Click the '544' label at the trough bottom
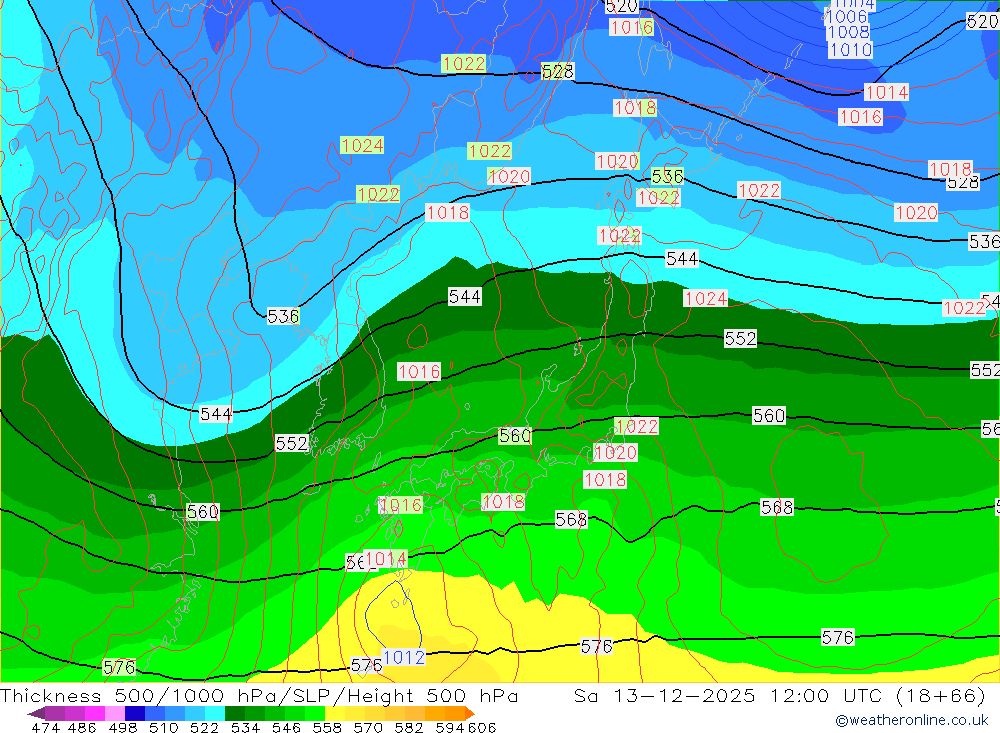 click(216, 414)
